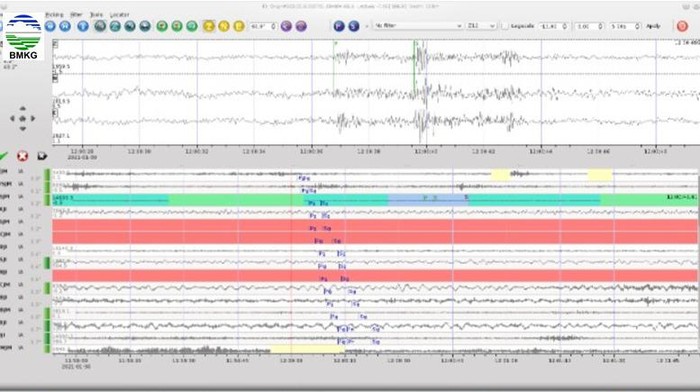This screenshot has height=392, width=700.
Task: Toggle the yellow Z component button
Action: 208,26
